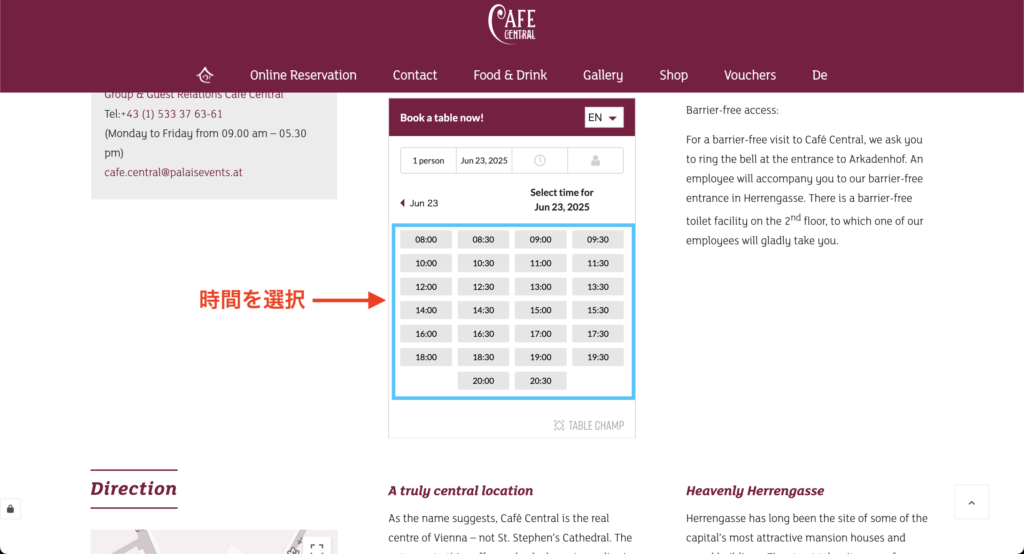The height and width of the screenshot is (554, 1024).
Task: Book the 15:30 time slot
Action: coord(598,310)
